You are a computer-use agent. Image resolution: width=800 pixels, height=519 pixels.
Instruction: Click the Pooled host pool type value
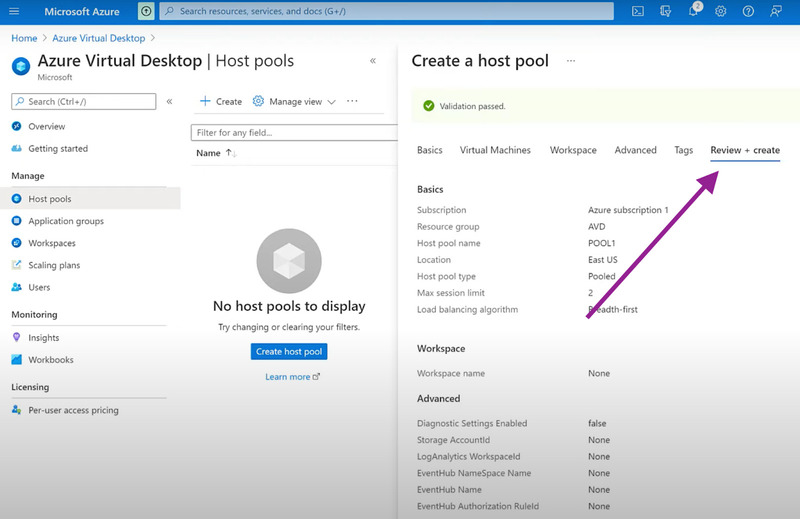[x=602, y=276]
